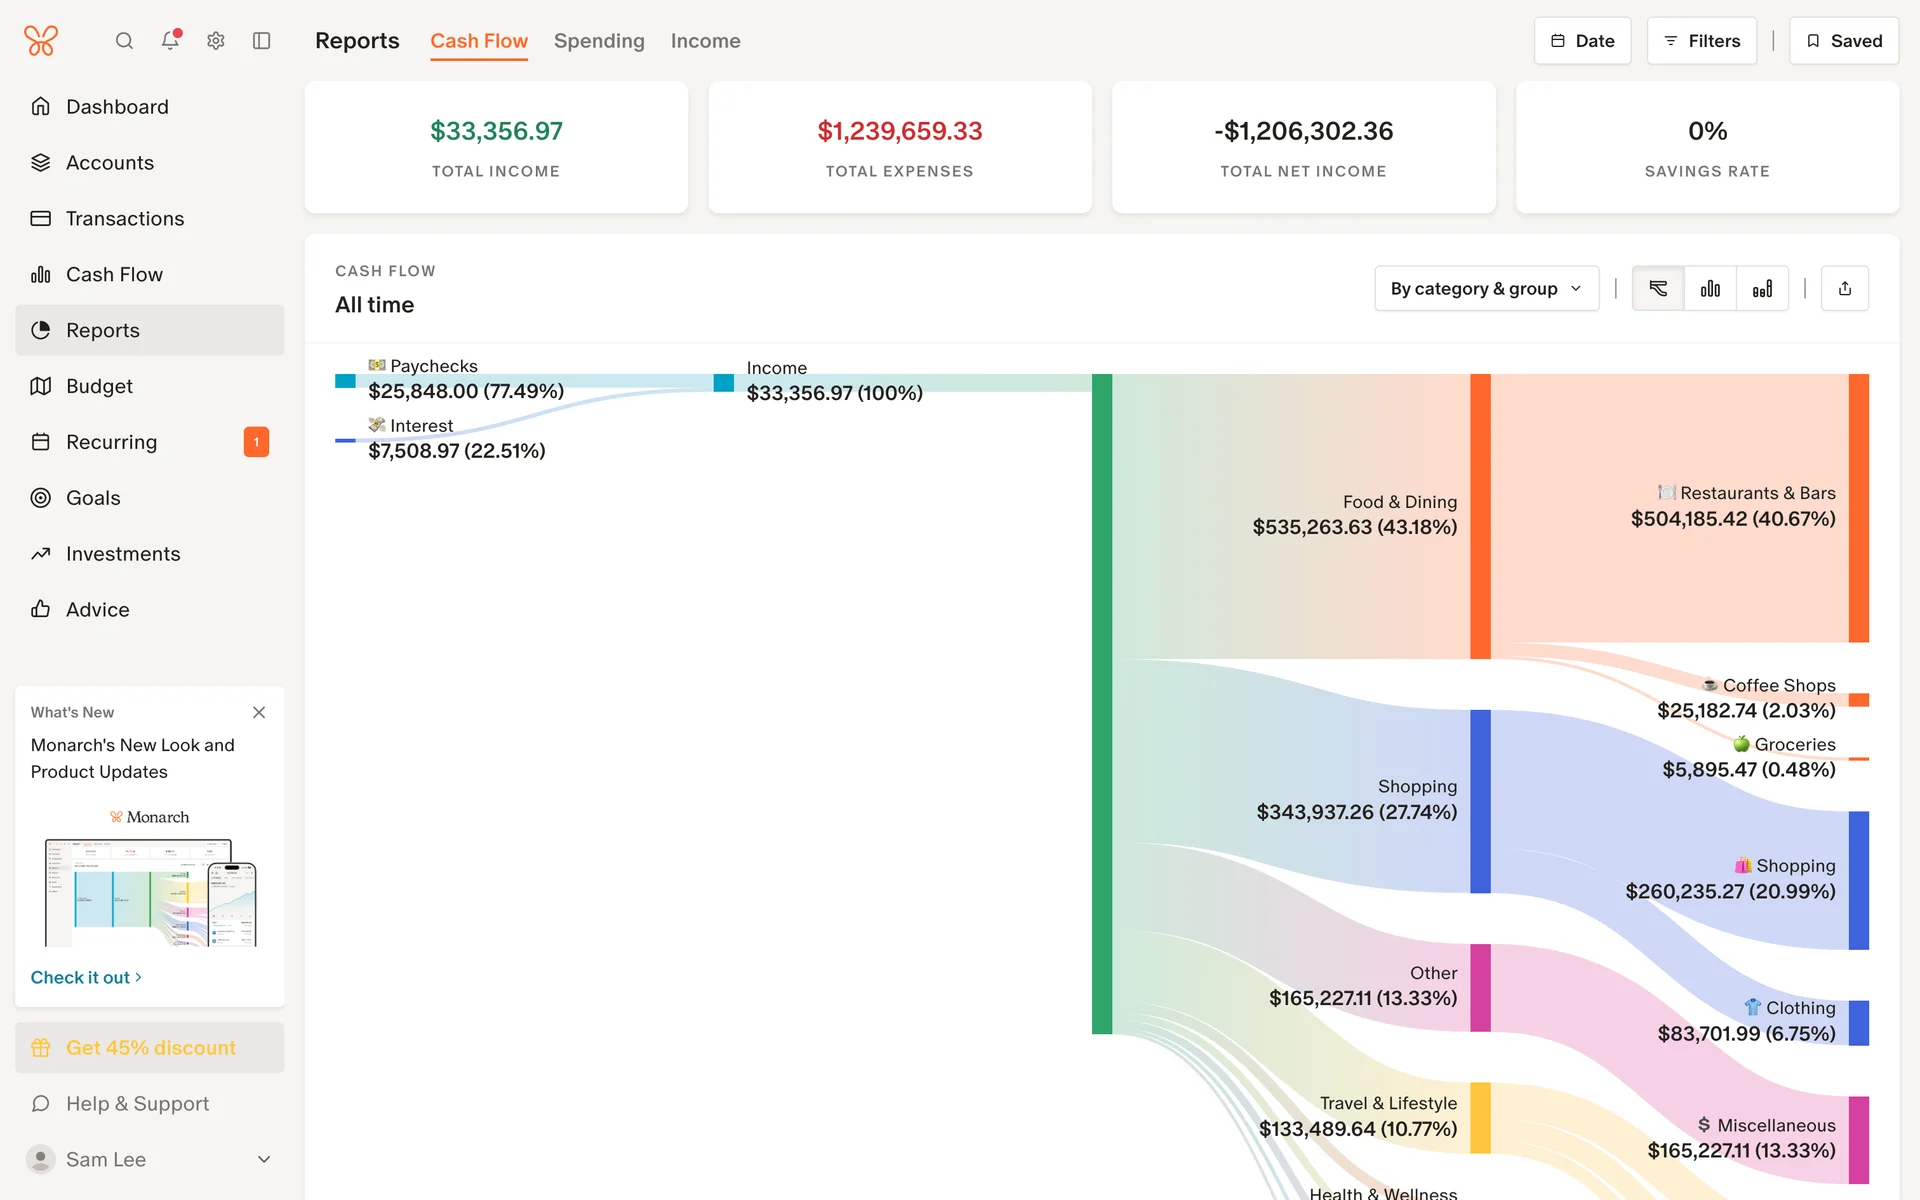1920x1200 pixels.
Task: Collapse sidebar with panel icon
Action: coord(262,41)
